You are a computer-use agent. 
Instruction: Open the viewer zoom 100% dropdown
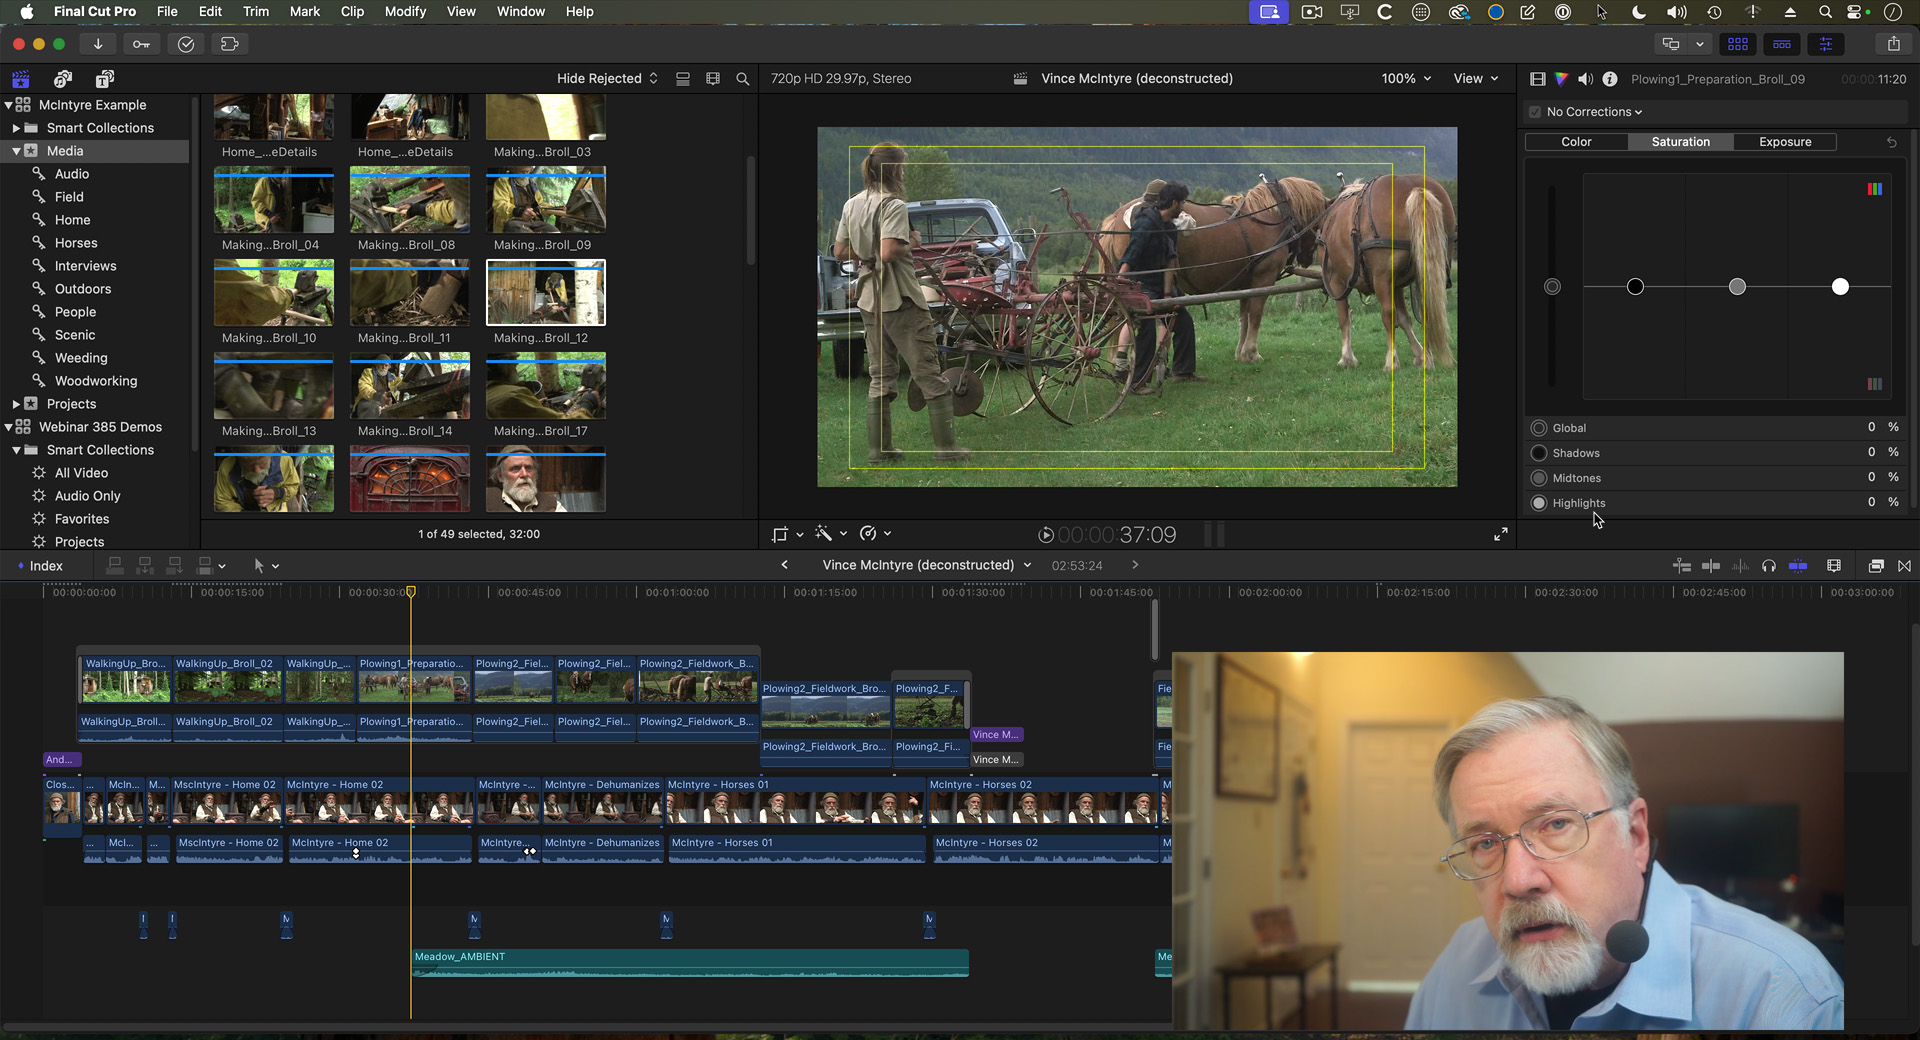click(1406, 79)
